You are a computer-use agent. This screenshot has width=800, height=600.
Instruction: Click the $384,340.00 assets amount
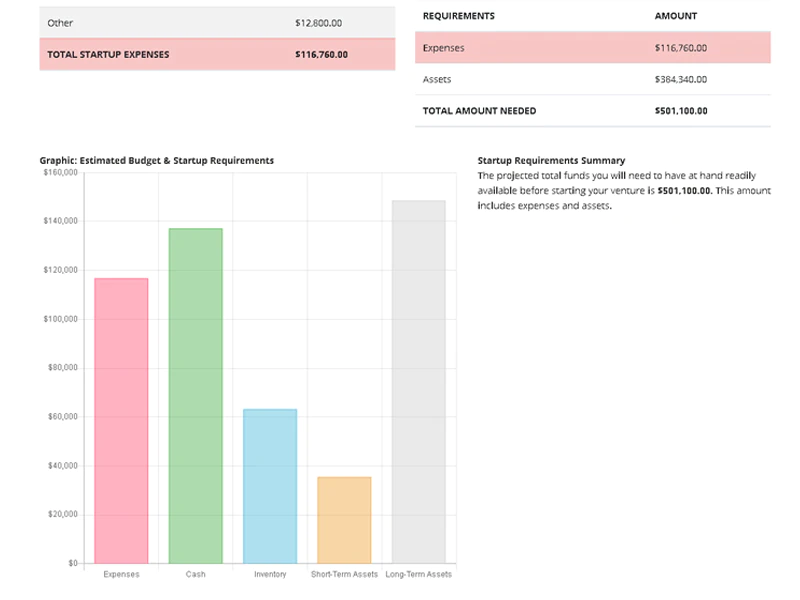tap(681, 79)
